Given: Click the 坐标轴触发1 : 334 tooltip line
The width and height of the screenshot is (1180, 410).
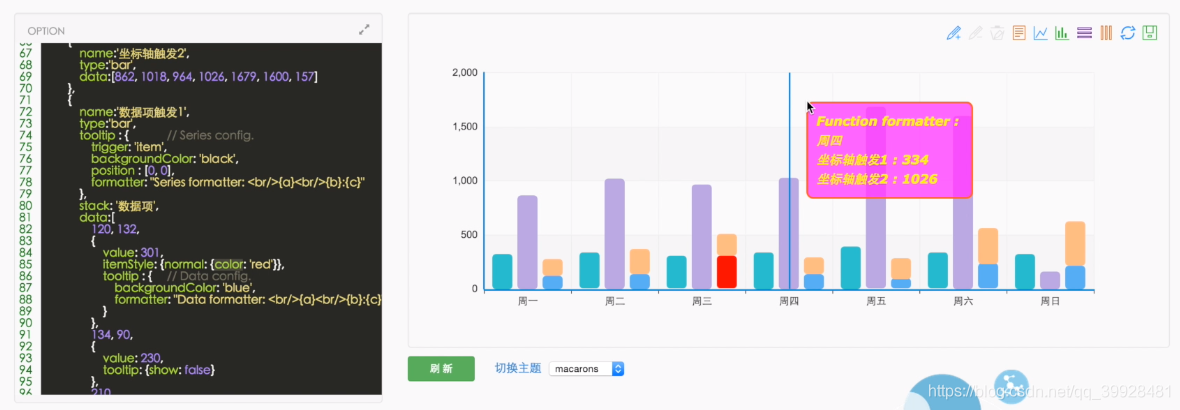Looking at the screenshot, I should [873, 159].
